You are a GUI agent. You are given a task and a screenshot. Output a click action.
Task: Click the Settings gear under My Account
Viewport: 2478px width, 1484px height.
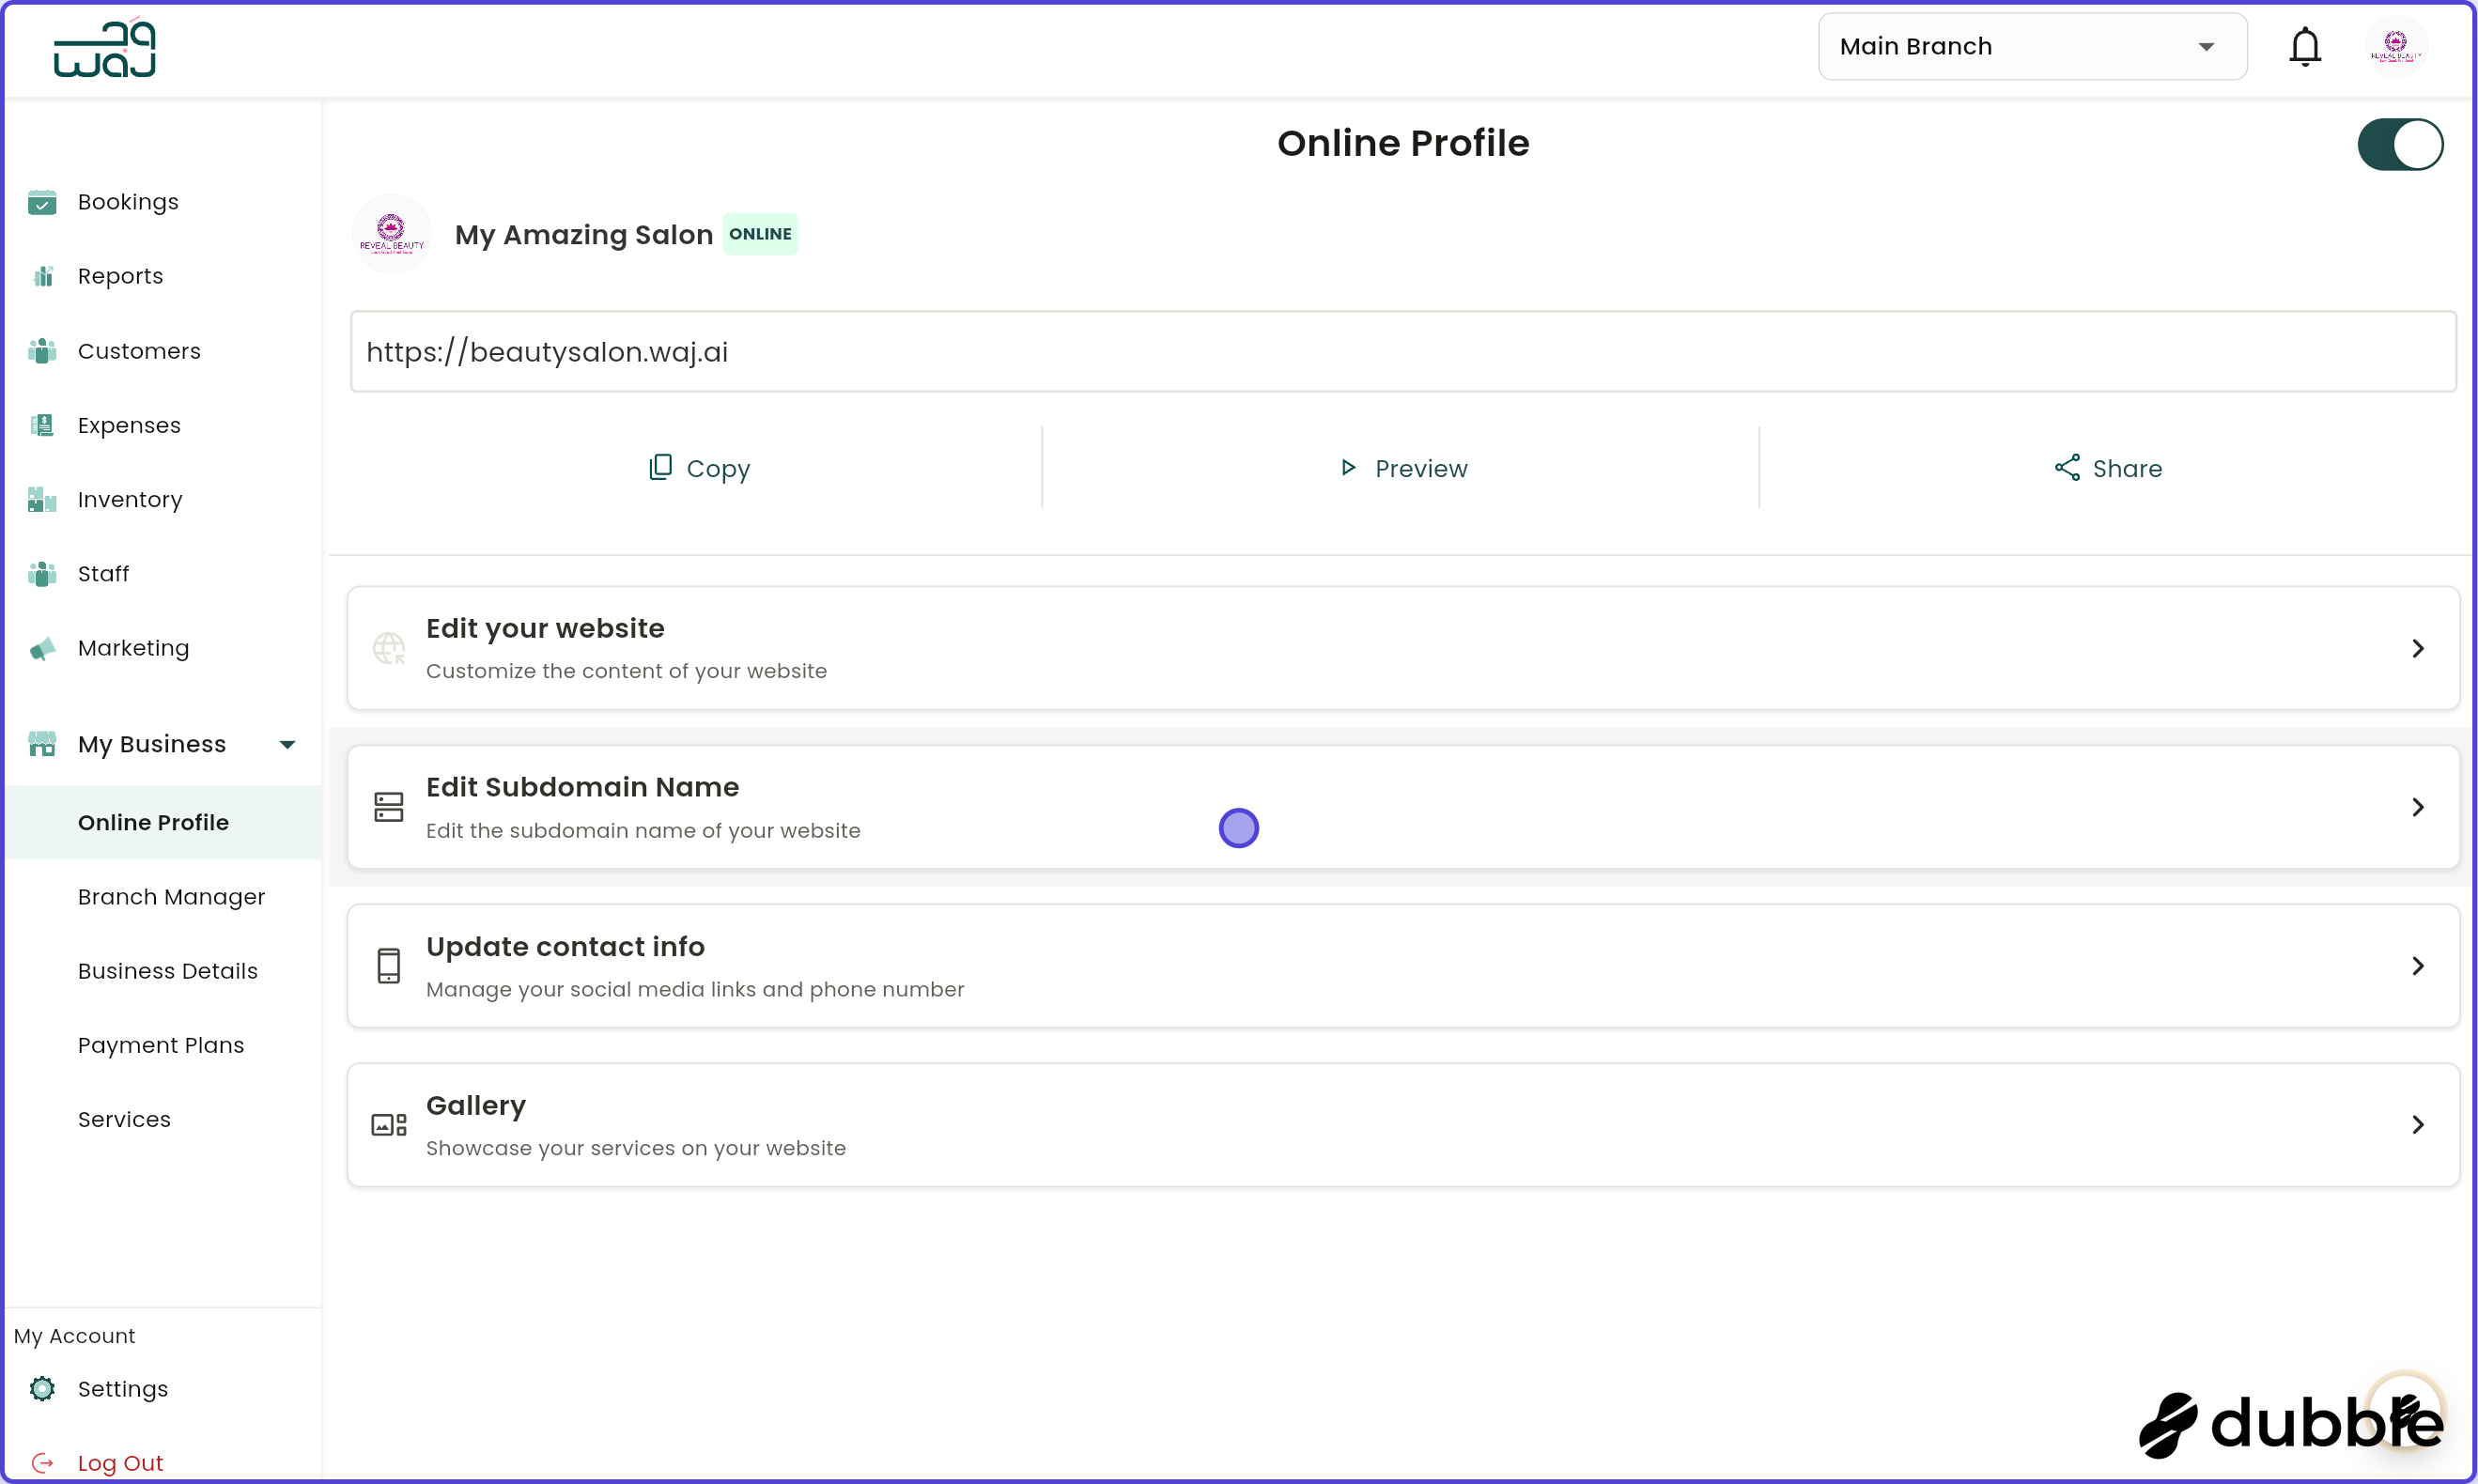coord(42,1389)
